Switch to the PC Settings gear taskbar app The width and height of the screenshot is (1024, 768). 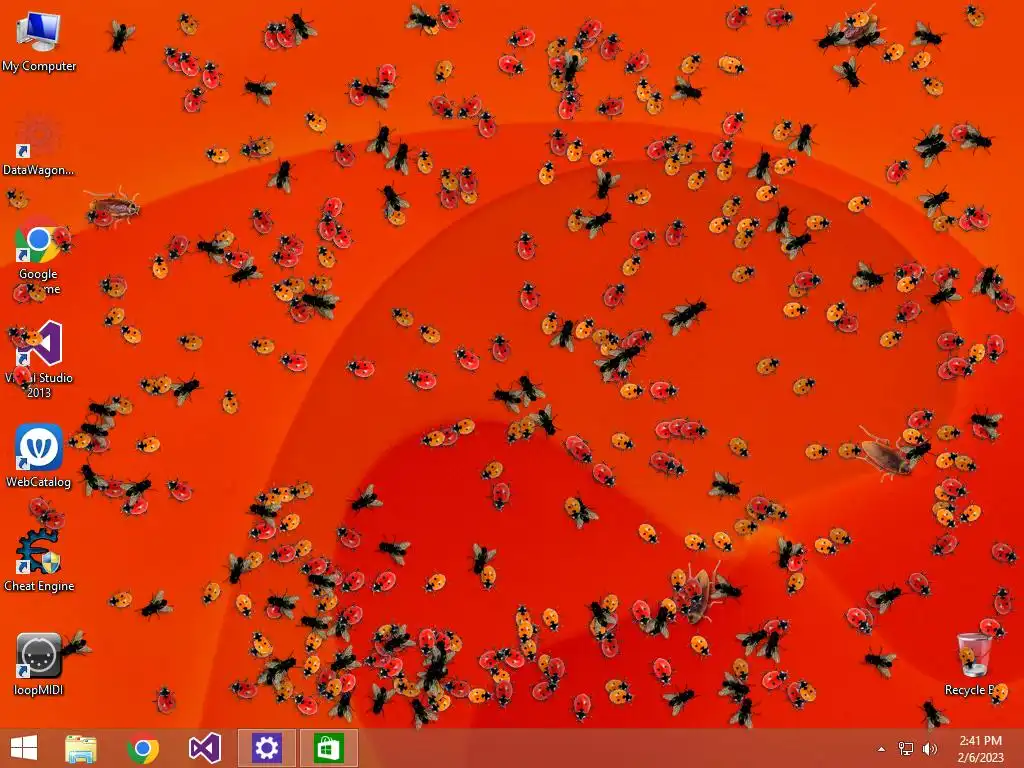tap(266, 748)
